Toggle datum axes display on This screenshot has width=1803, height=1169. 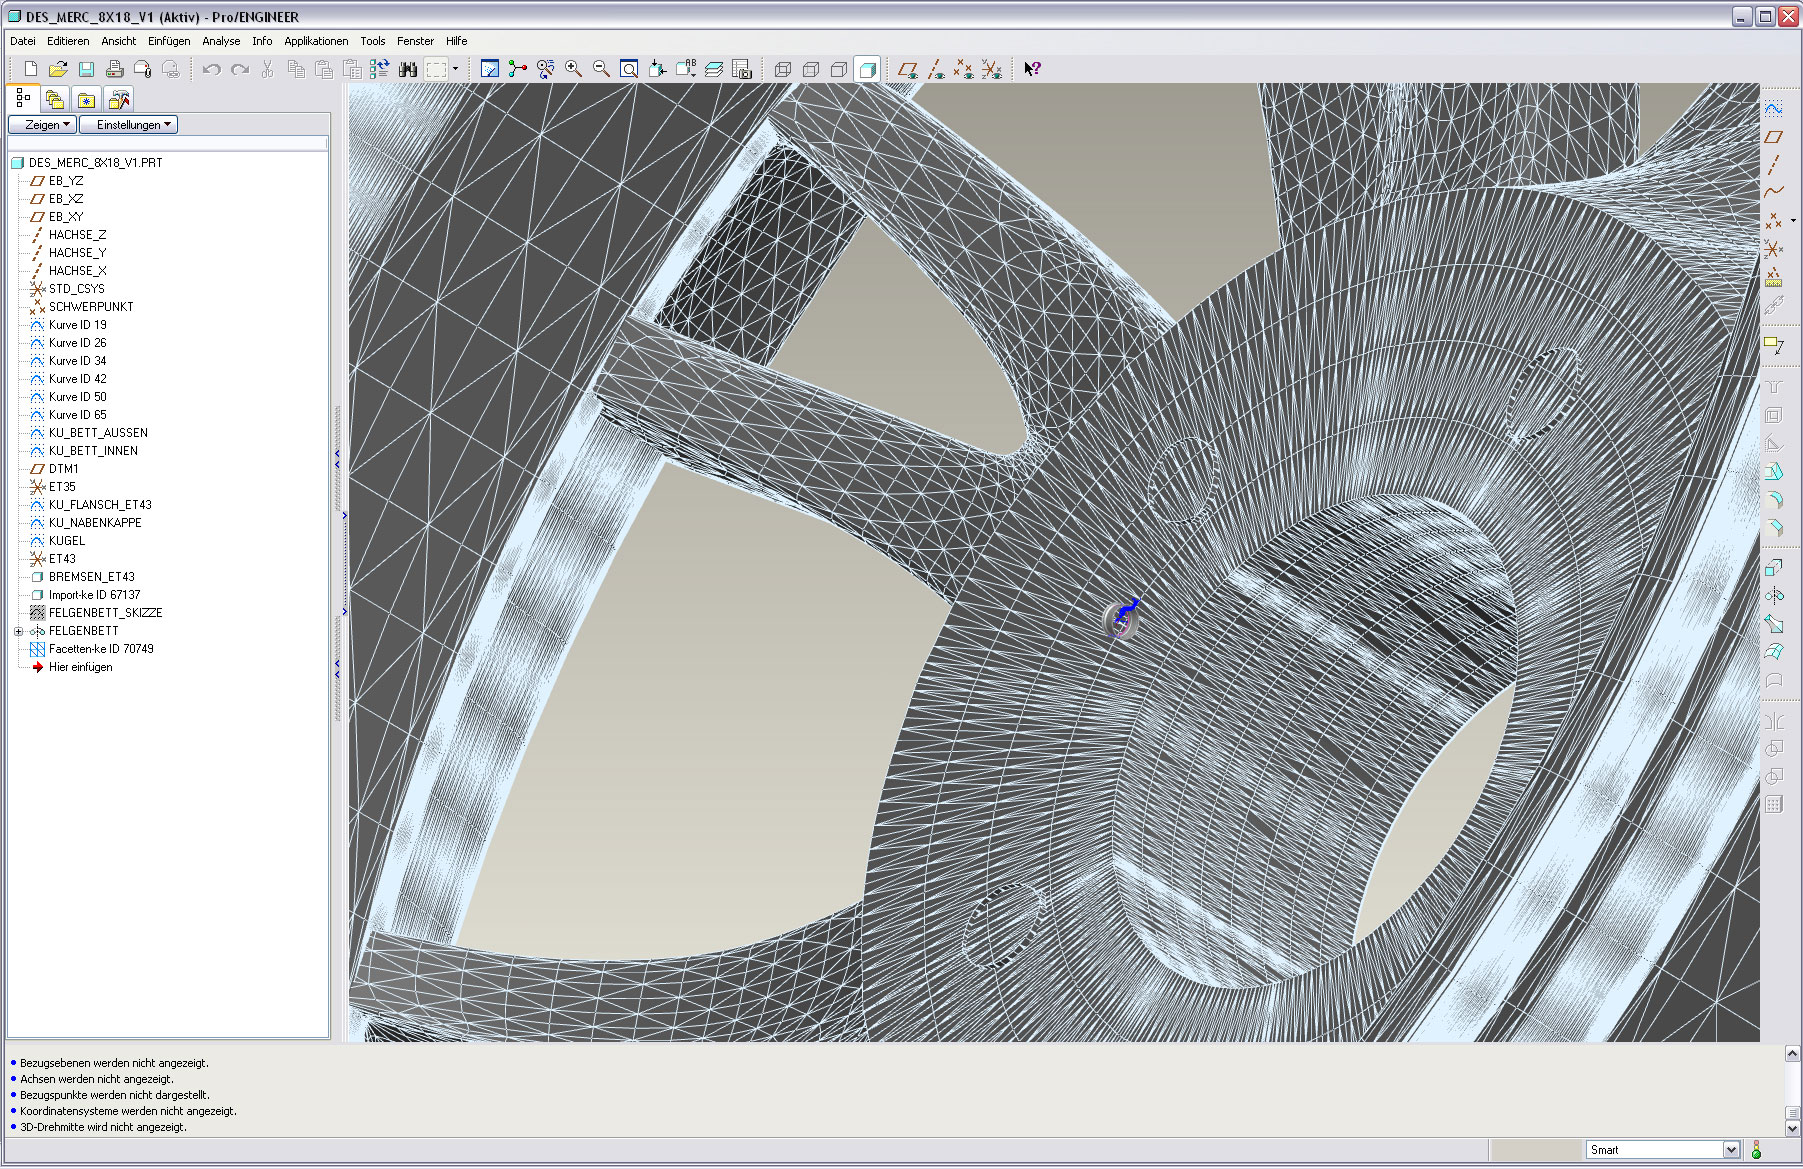point(935,69)
